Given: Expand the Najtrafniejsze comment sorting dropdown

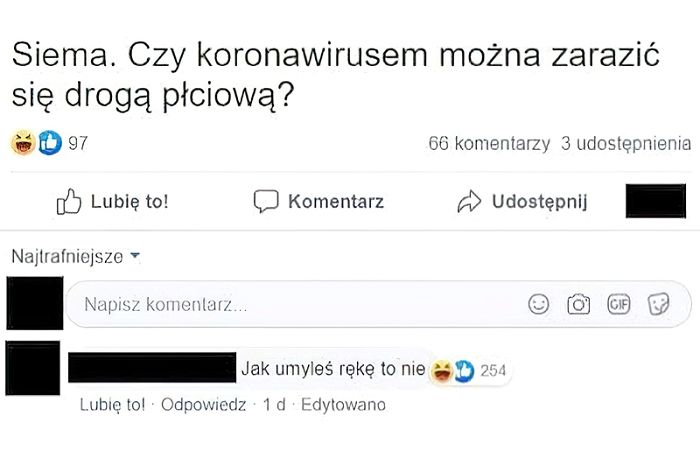Looking at the screenshot, I should click(75, 256).
